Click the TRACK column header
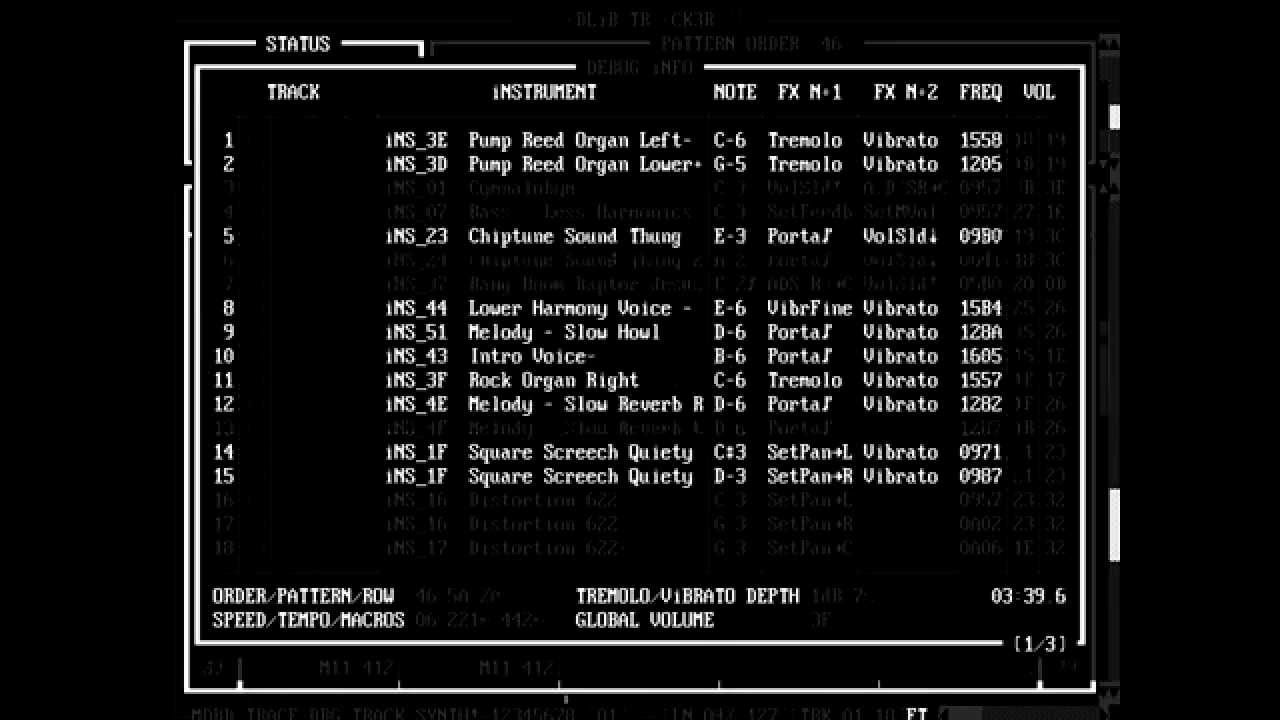 click(x=293, y=92)
